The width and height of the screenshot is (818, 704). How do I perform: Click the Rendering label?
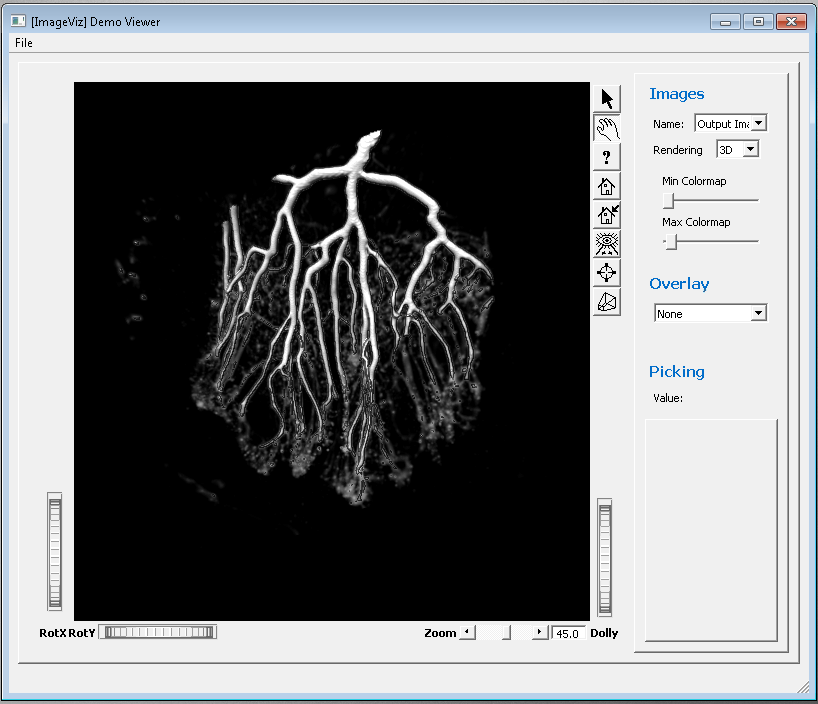pyautogui.click(x=678, y=150)
